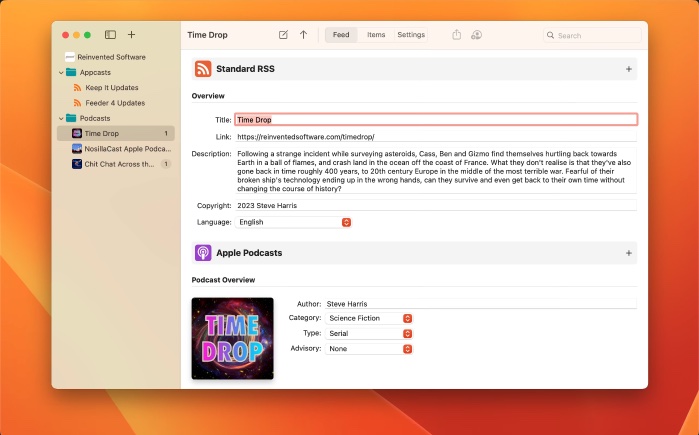Screen dimensions: 699x435
Task: Toggle the sidebar visibility button
Action: [110, 35]
